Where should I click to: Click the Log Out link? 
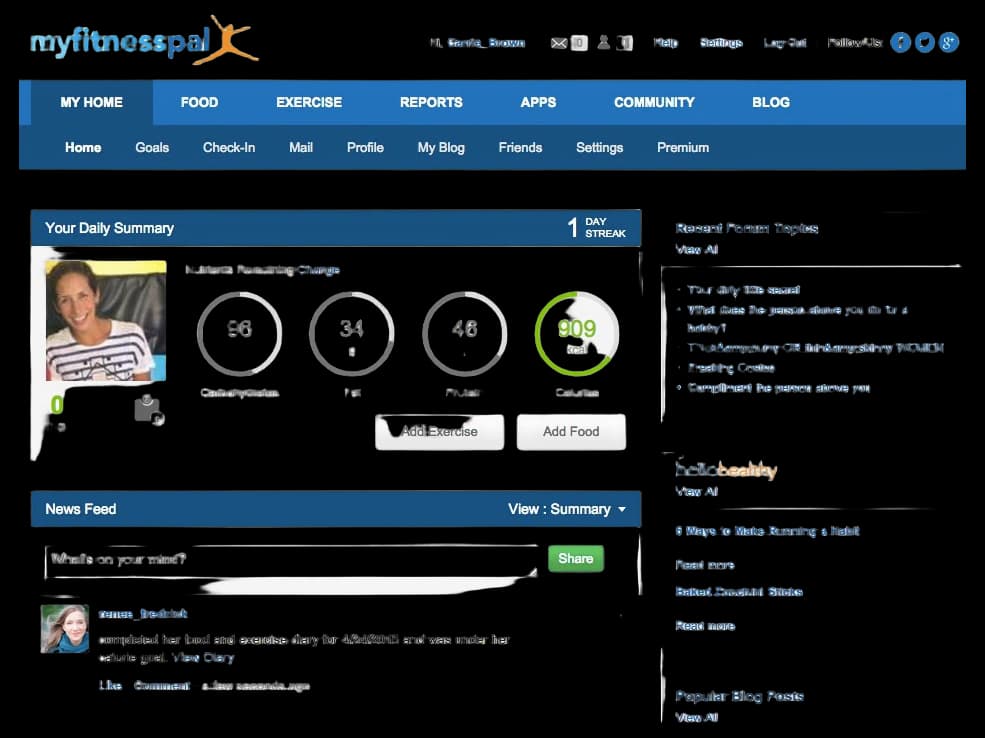pyautogui.click(x=785, y=43)
